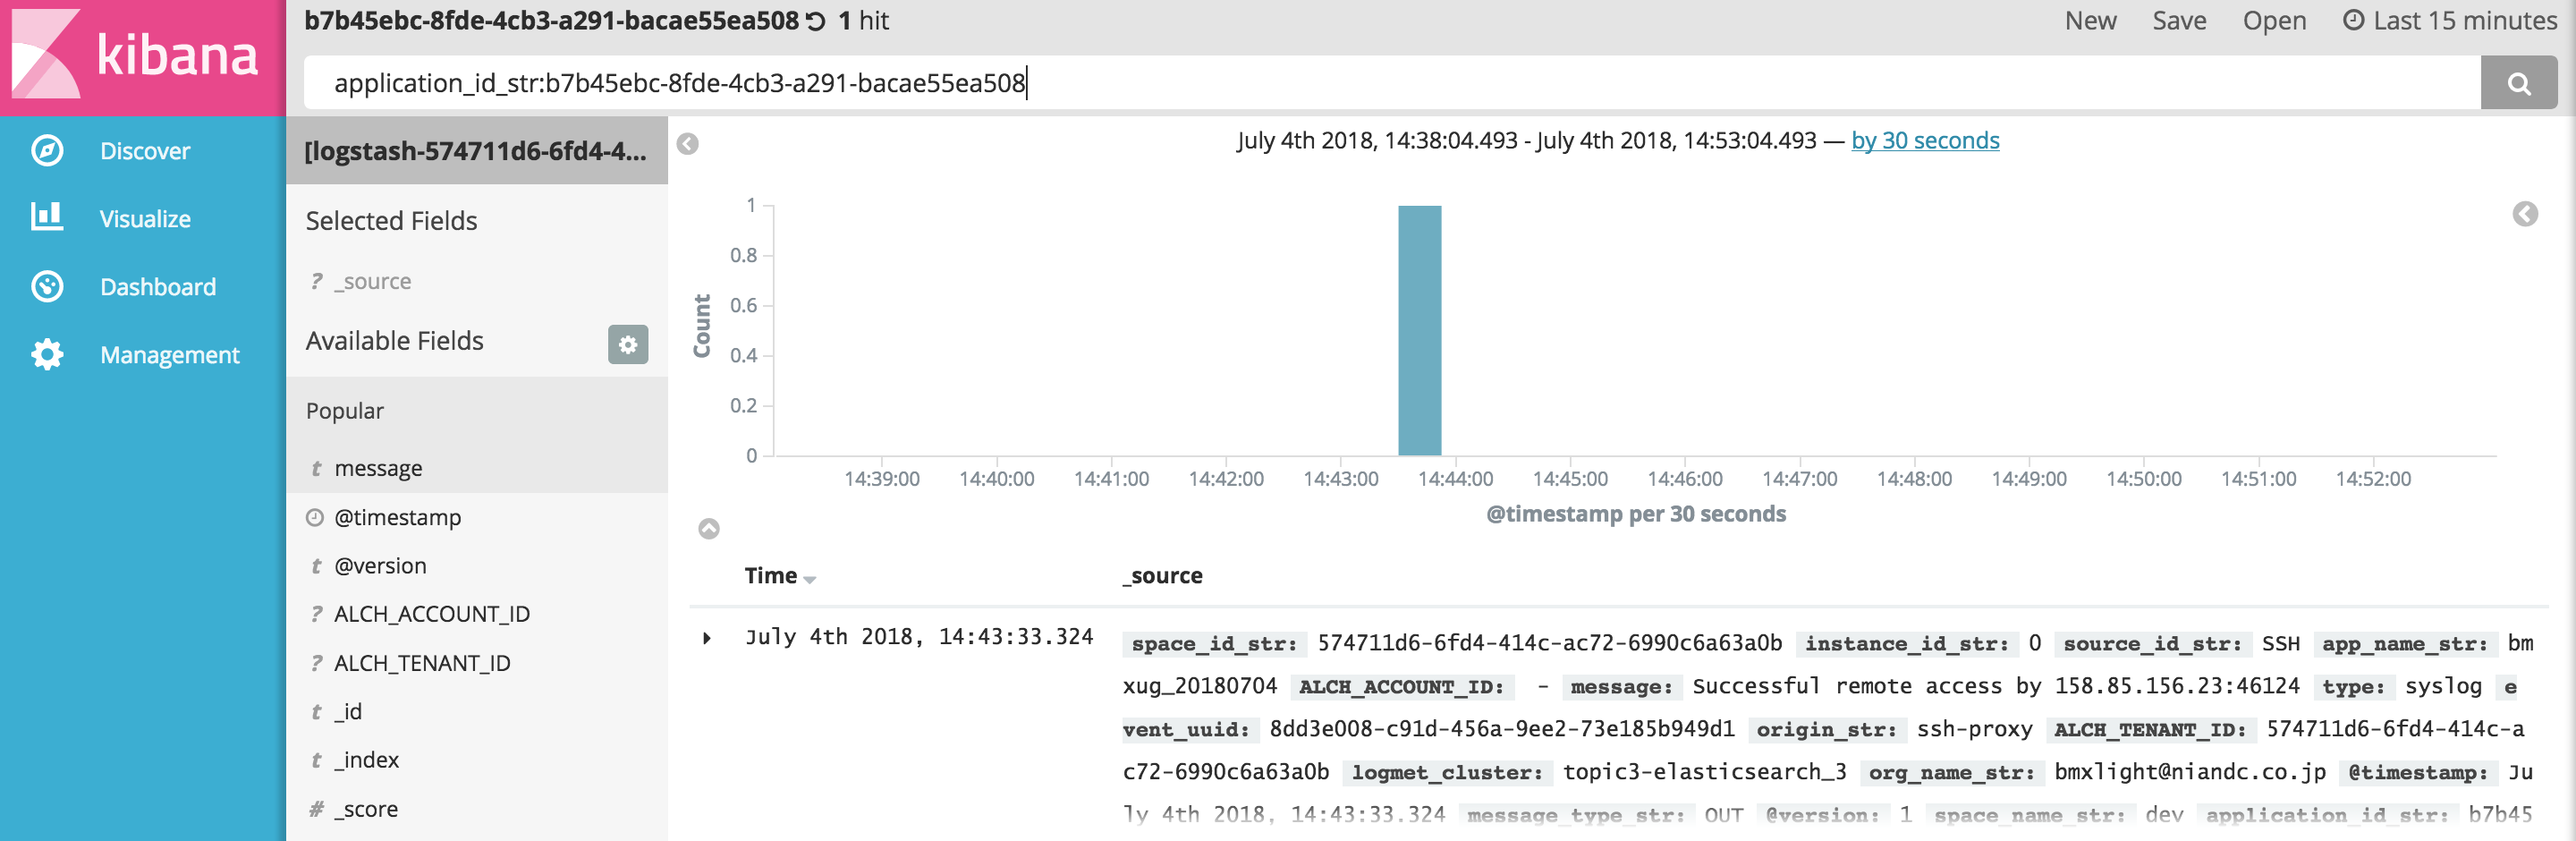
Task: Select the _score field
Action: [x=366, y=809]
